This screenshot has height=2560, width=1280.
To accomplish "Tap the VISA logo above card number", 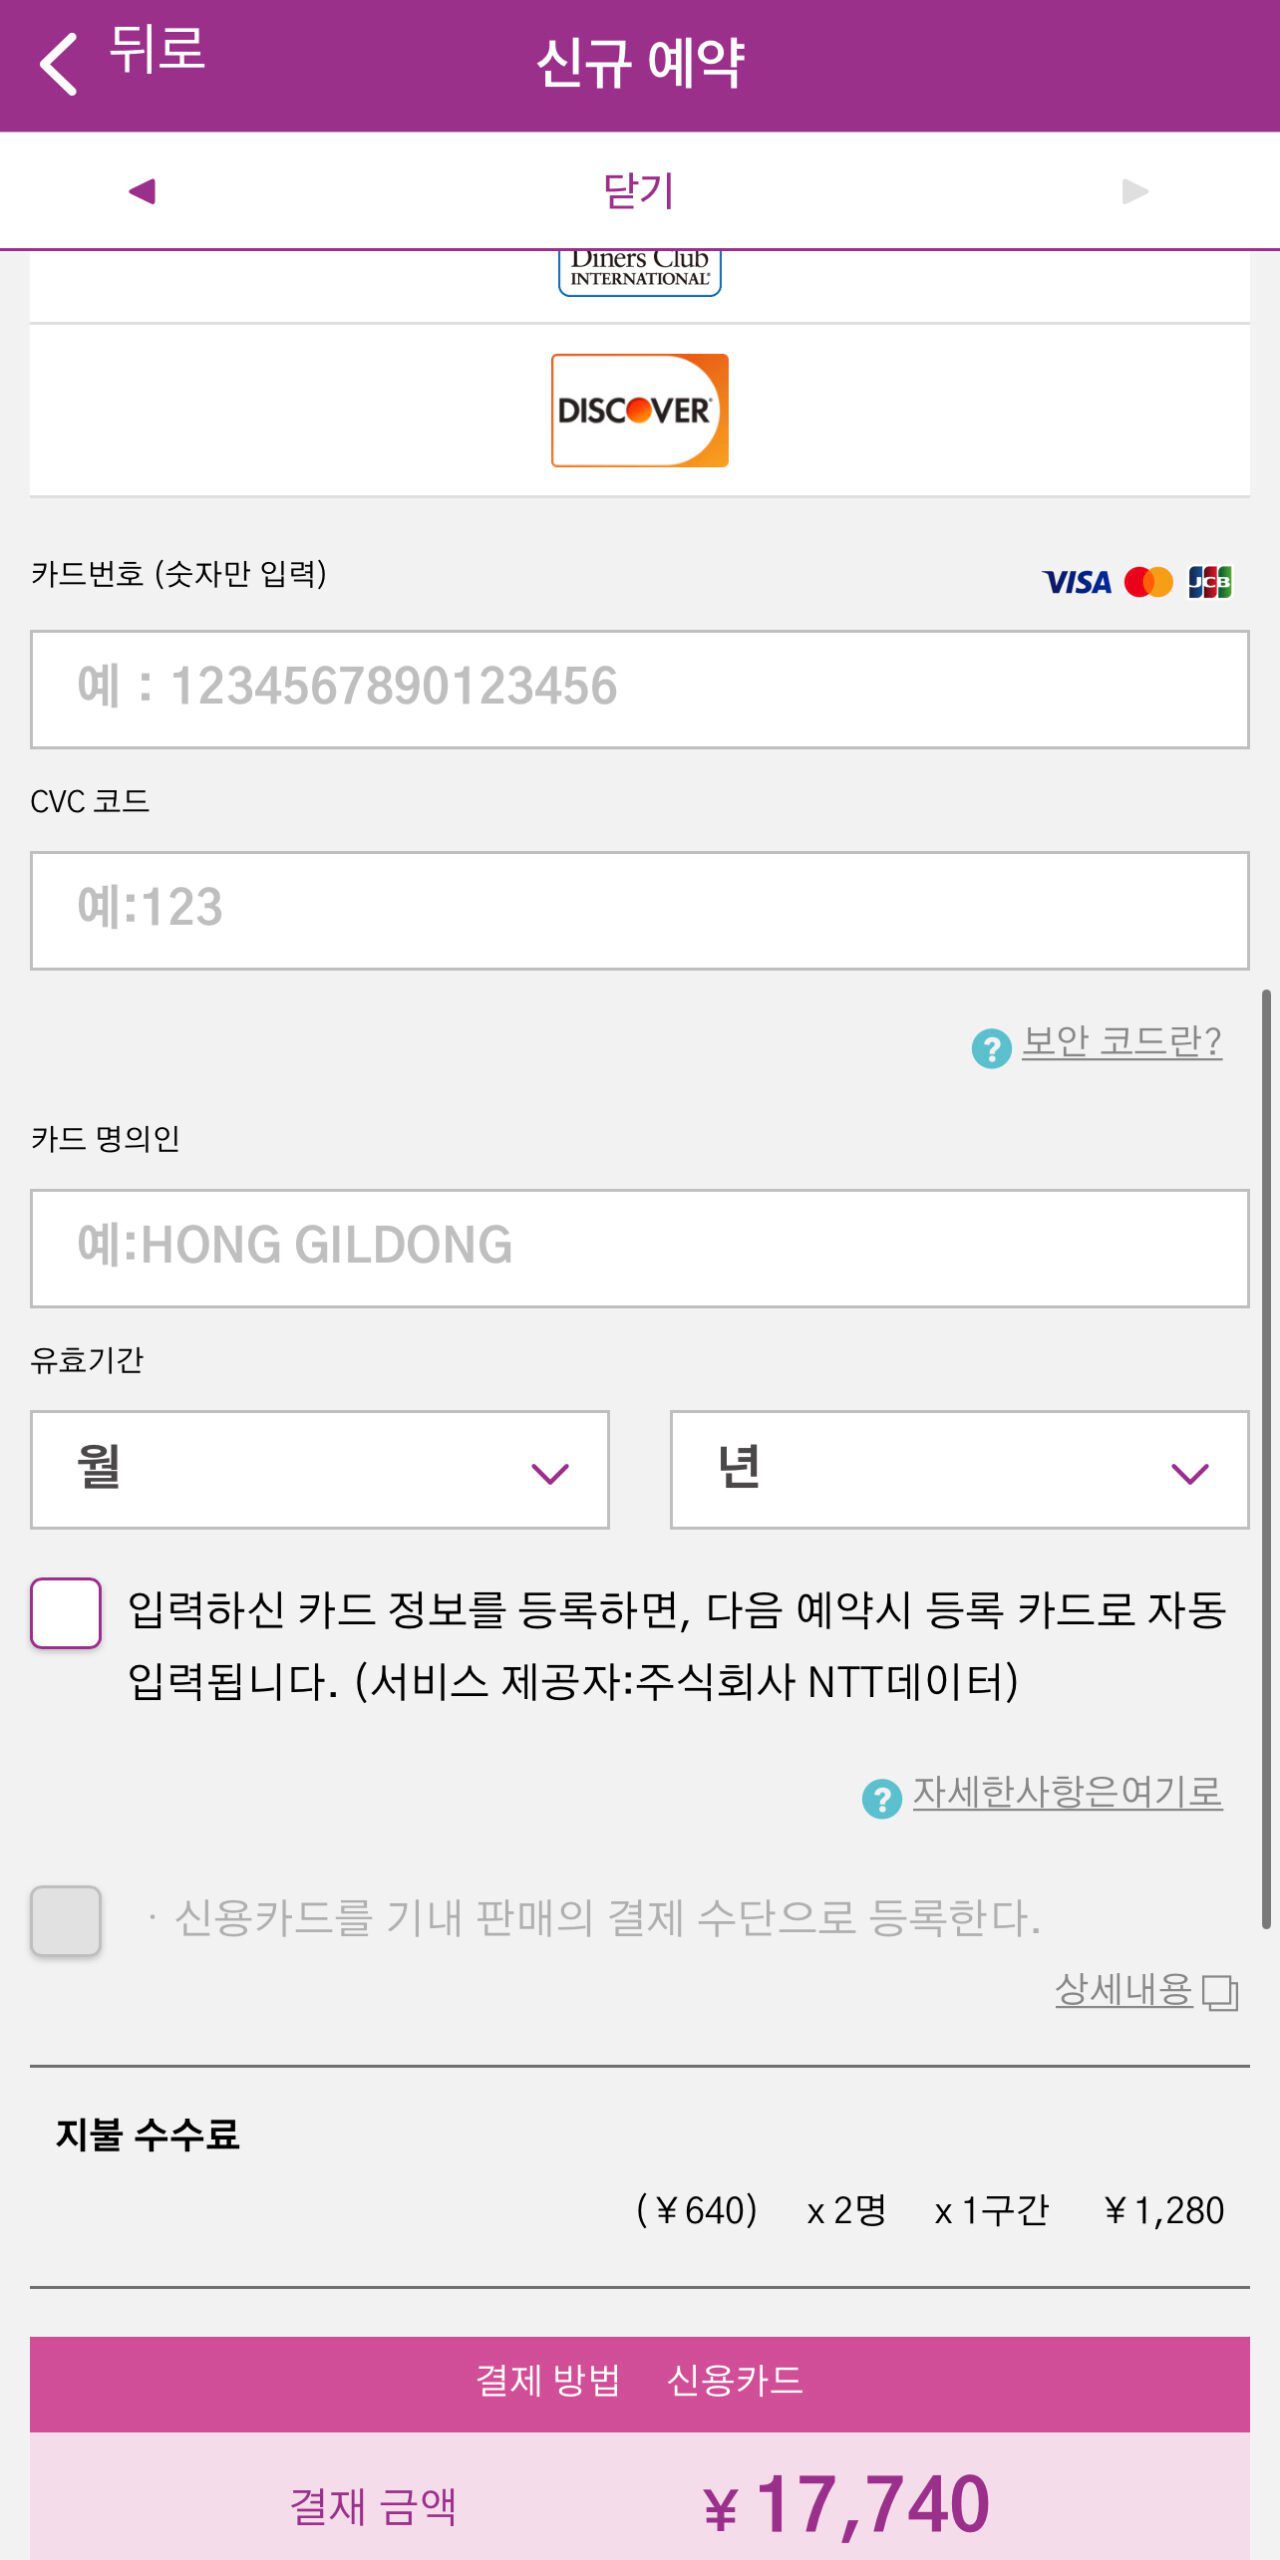I will [x=1076, y=582].
